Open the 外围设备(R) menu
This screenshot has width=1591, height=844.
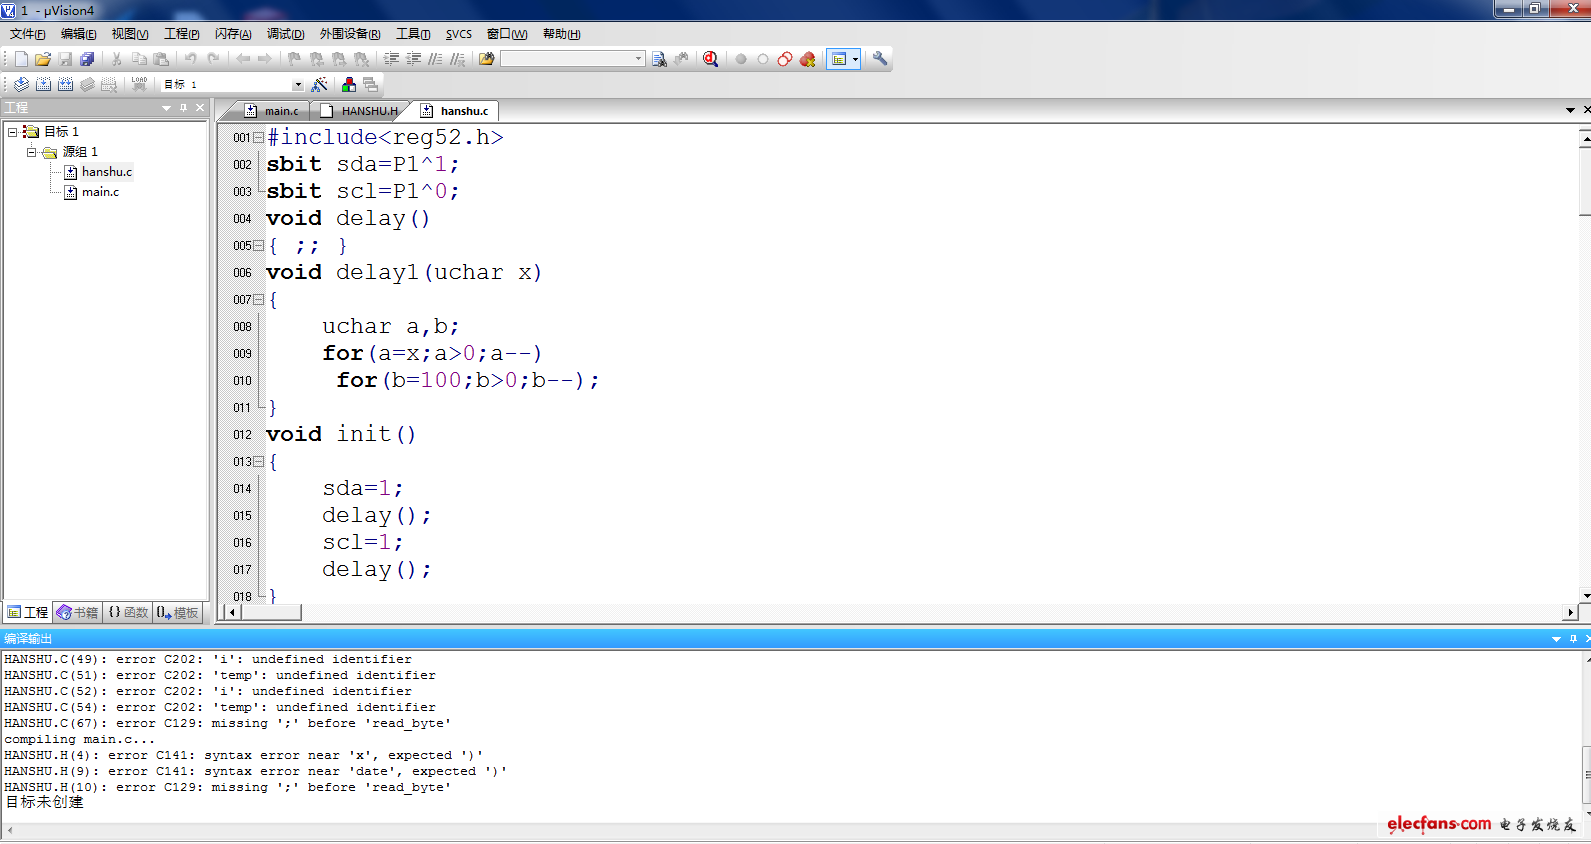pyautogui.click(x=350, y=34)
